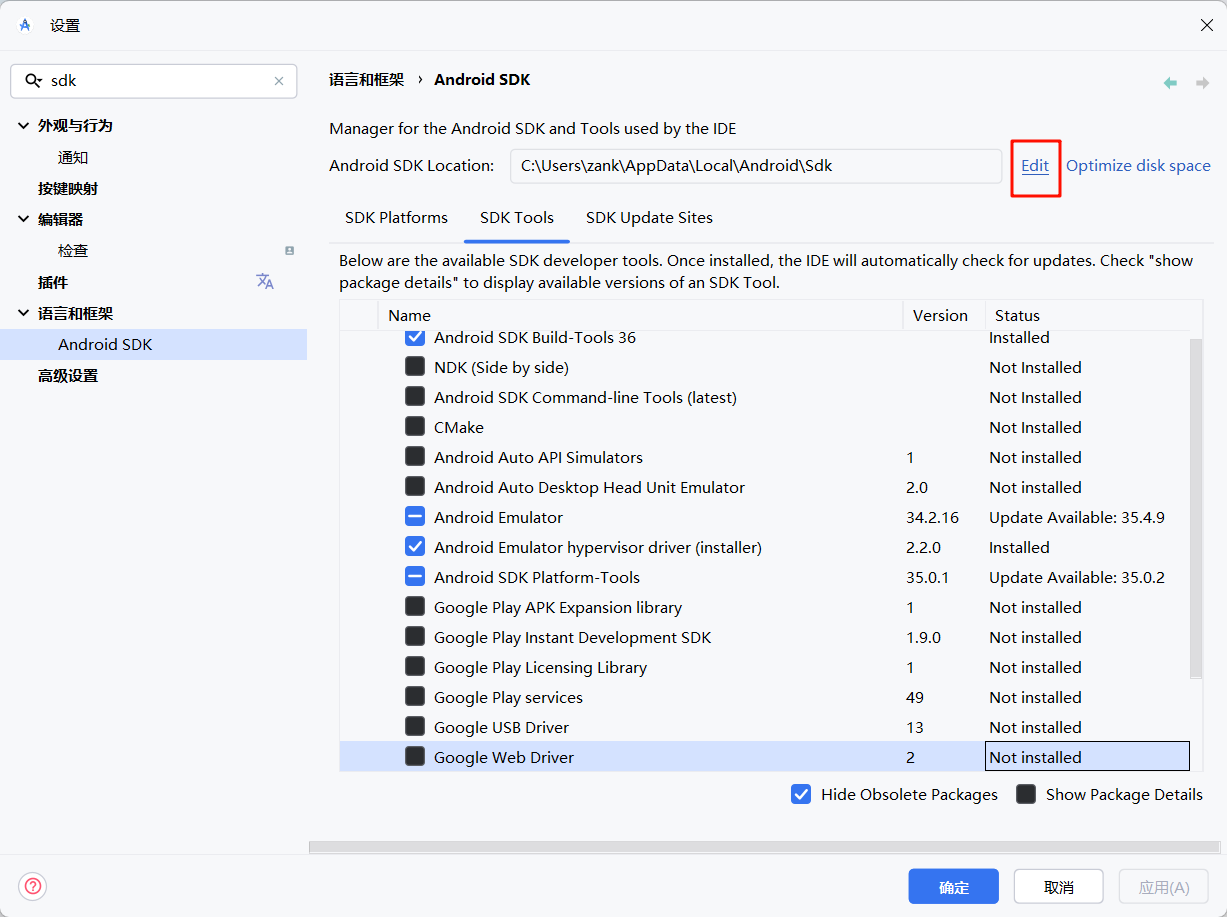The image size is (1227, 917).
Task: Open the SDK Update Sites tab
Action: click(649, 218)
